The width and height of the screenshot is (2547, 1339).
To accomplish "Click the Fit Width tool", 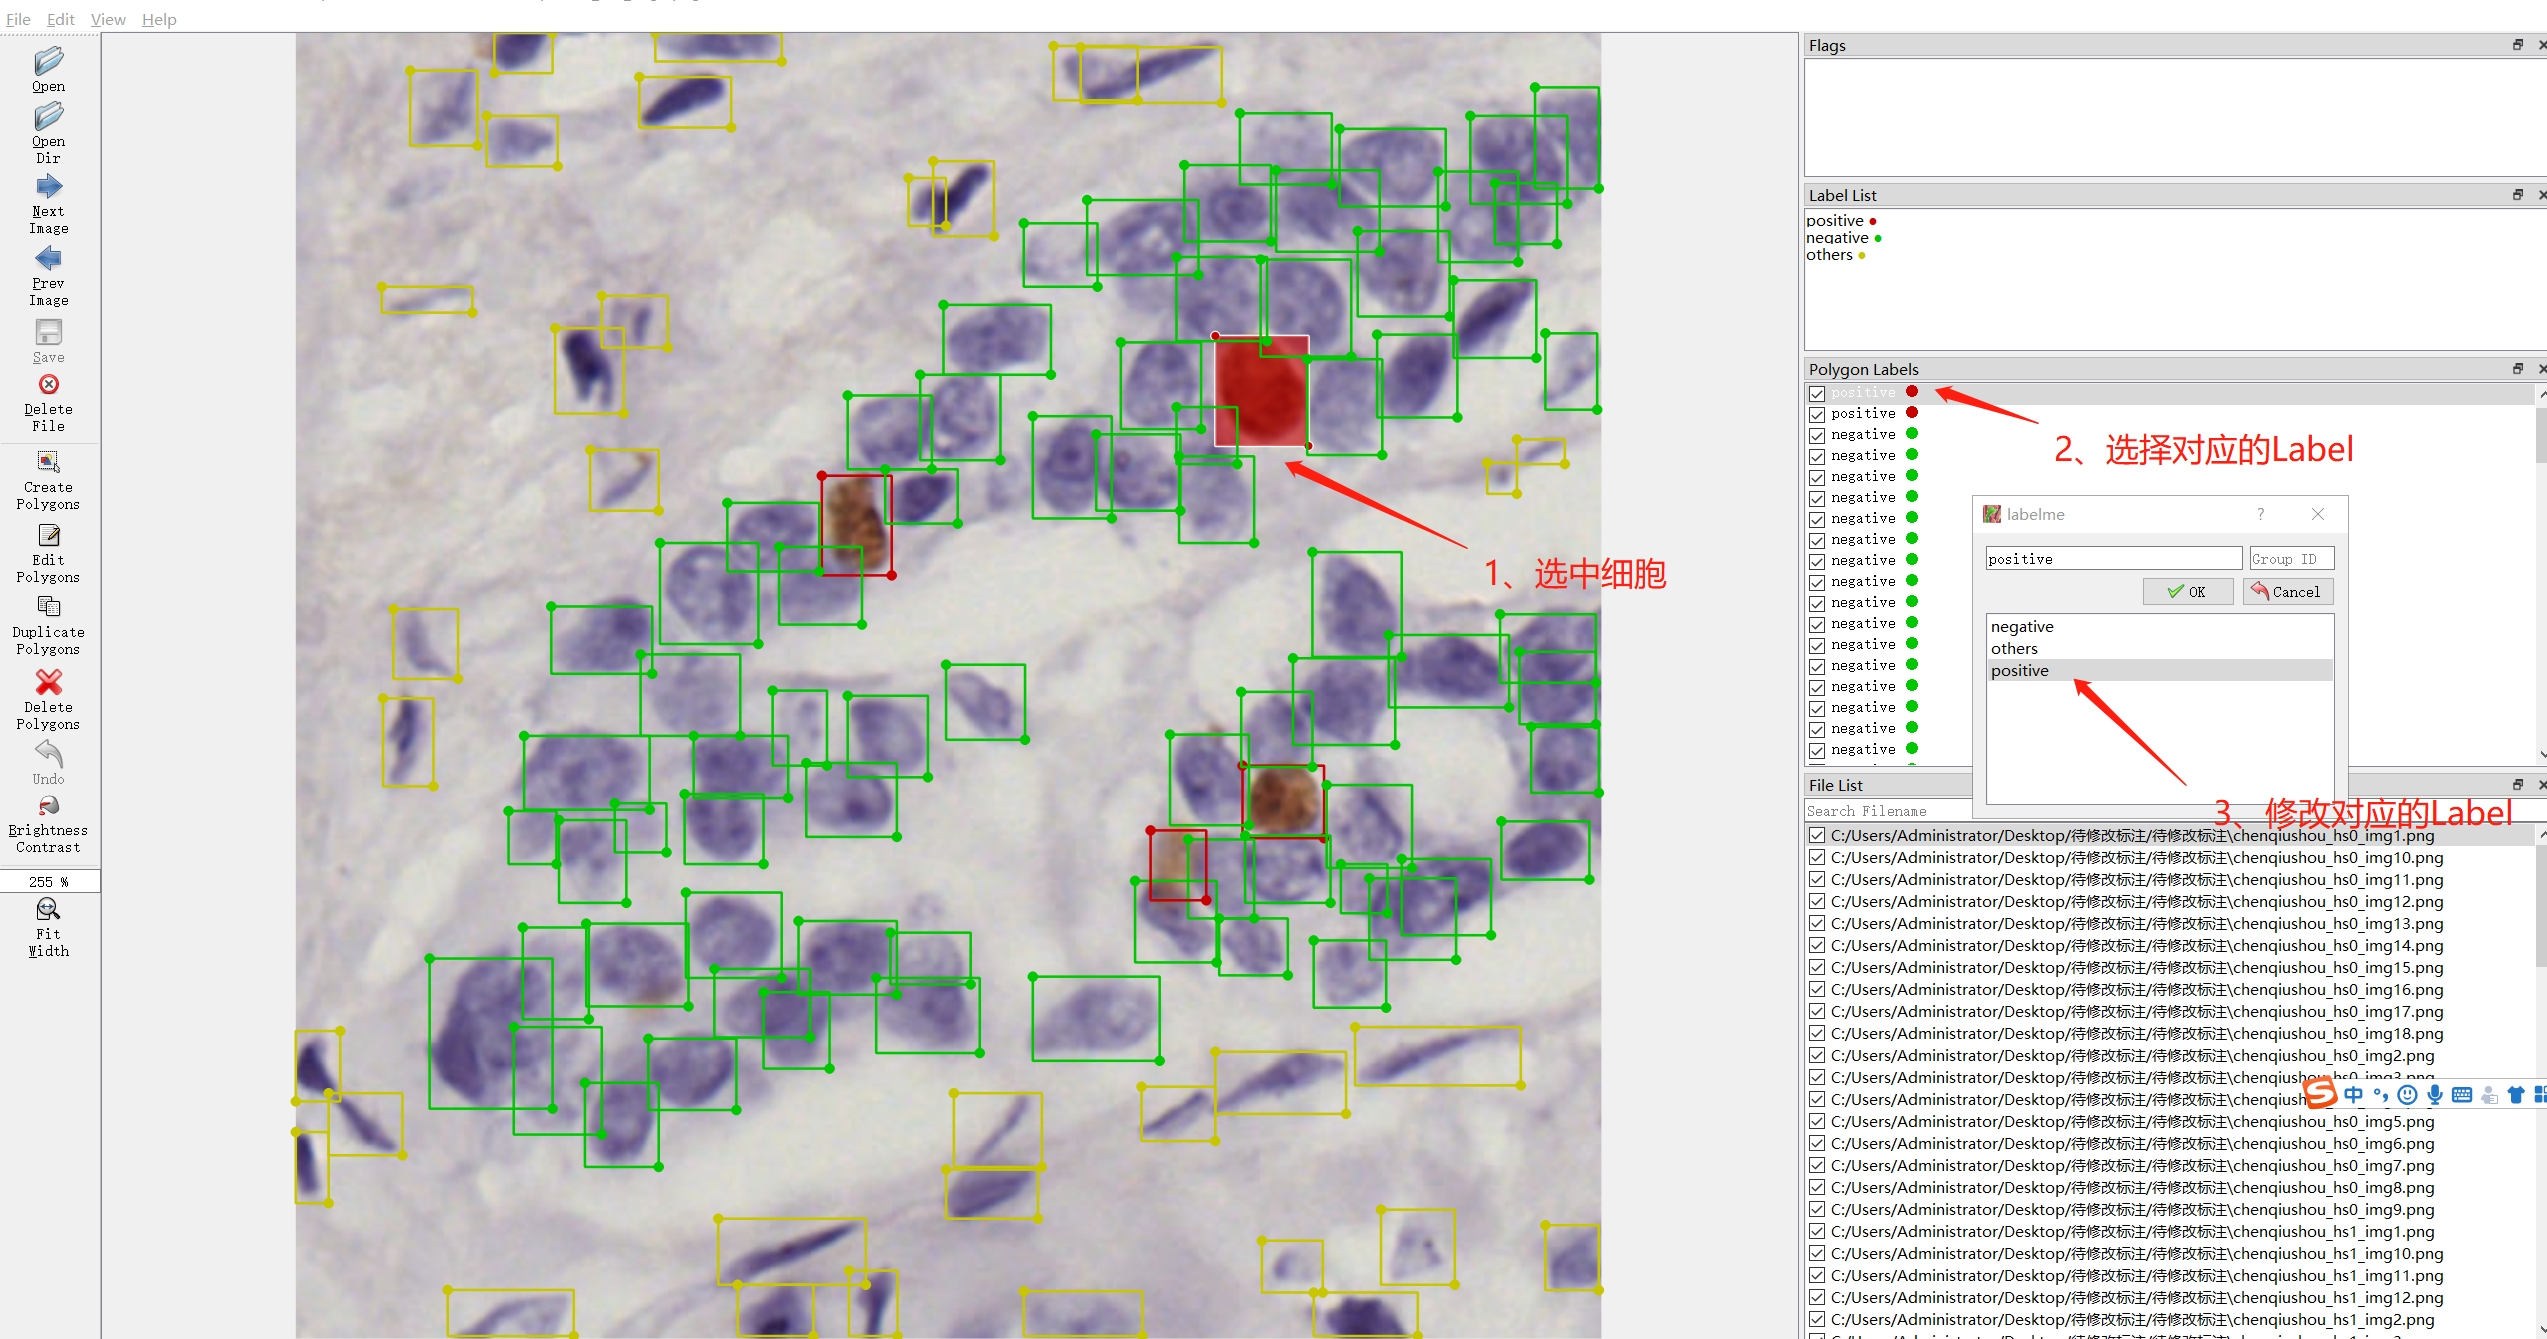I will 48,928.
